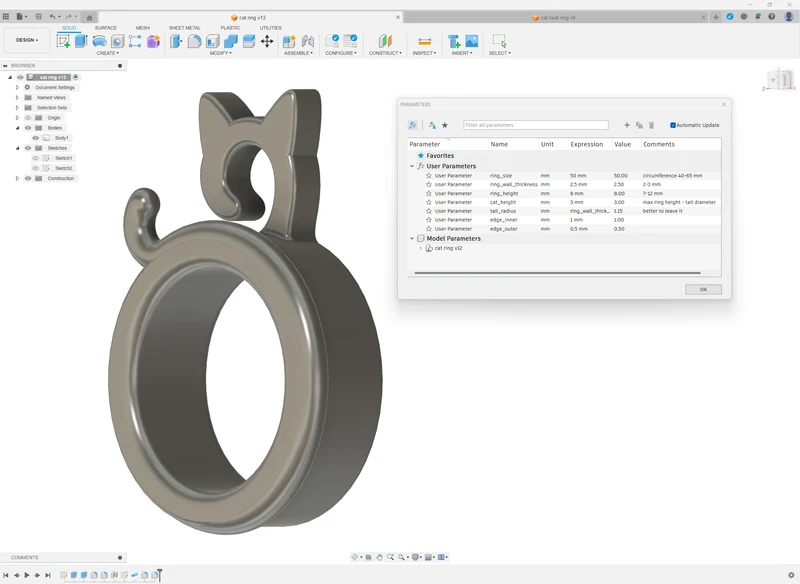
Task: Click the fx user parameters filter icon
Action: point(413,125)
